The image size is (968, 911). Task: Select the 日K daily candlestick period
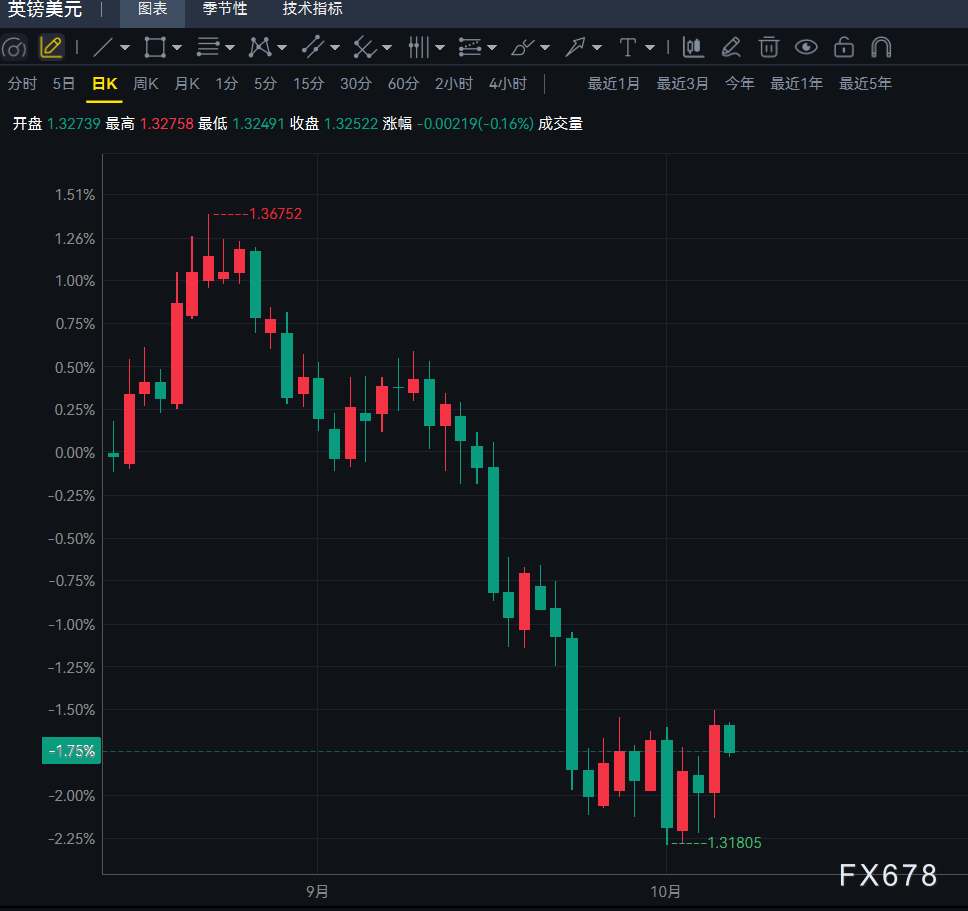click(x=104, y=83)
